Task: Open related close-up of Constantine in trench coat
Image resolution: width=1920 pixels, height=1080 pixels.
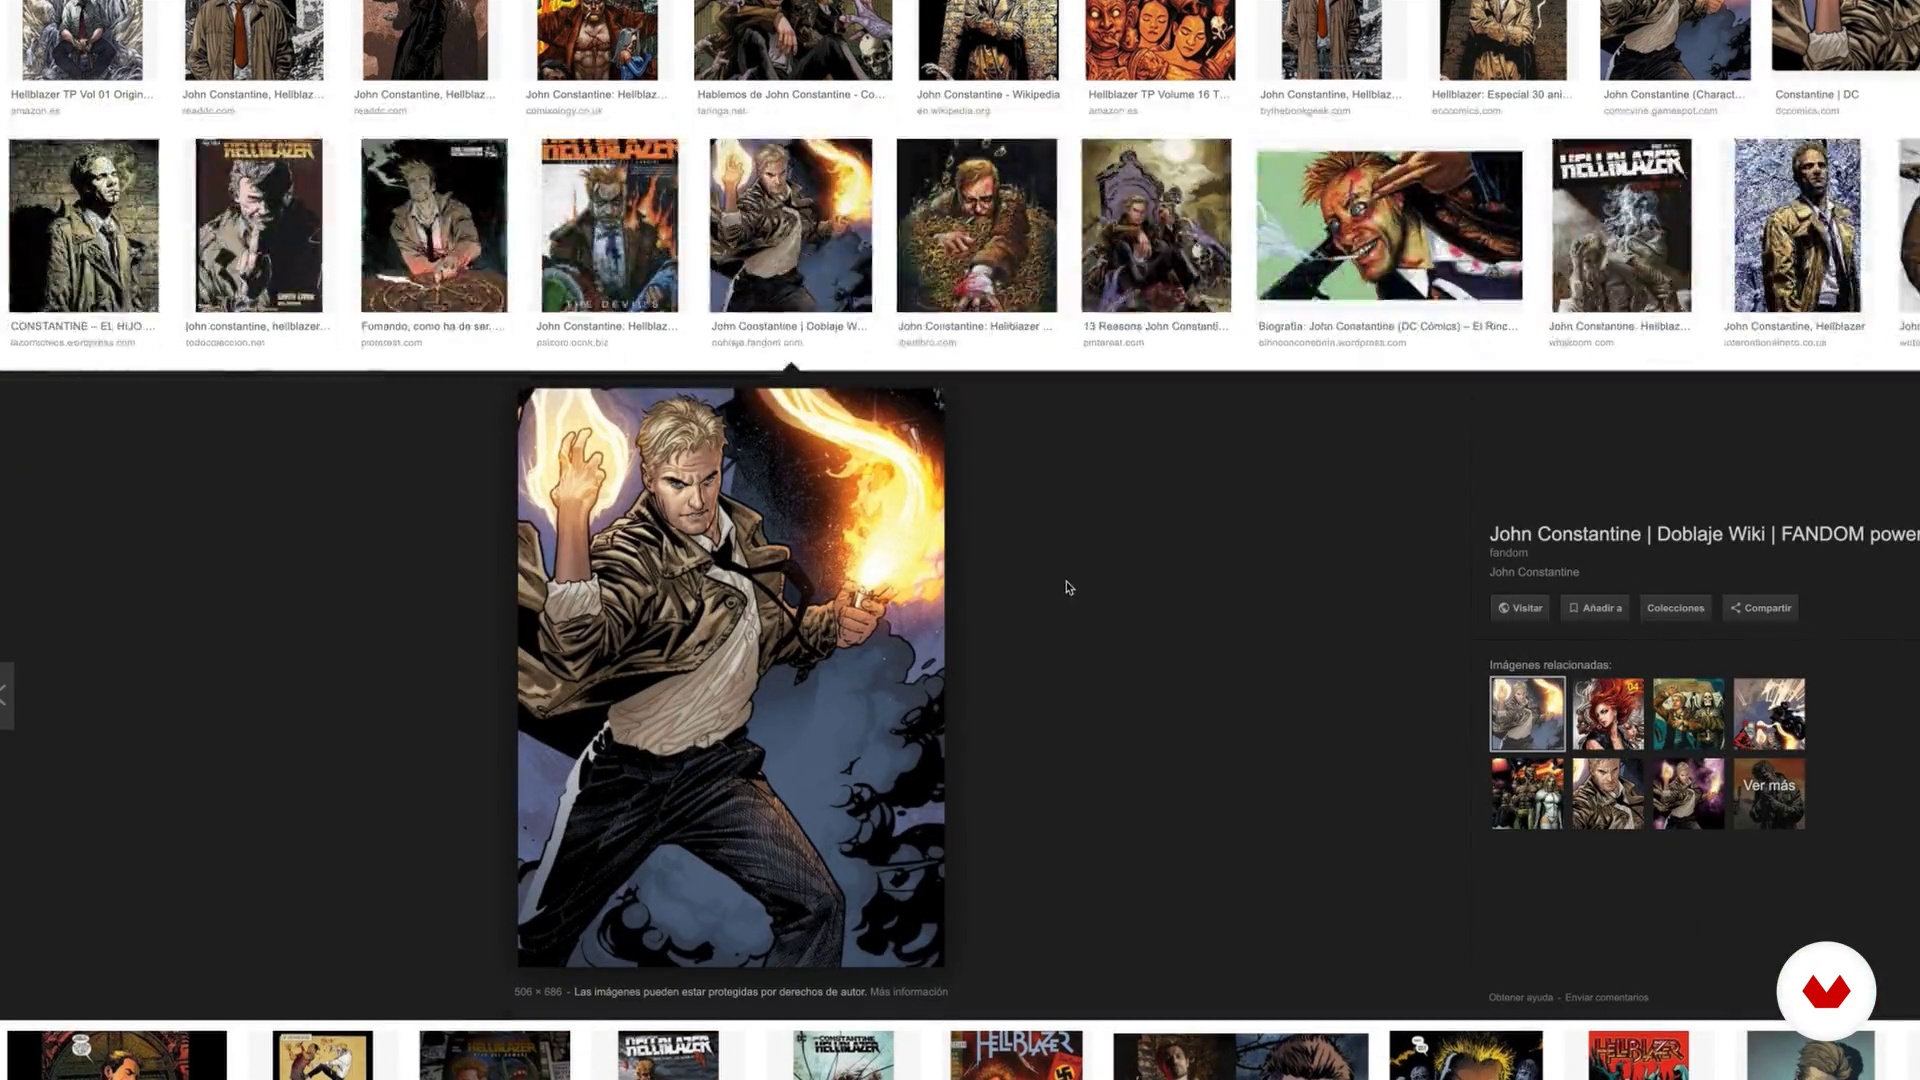Action: (x=1608, y=794)
